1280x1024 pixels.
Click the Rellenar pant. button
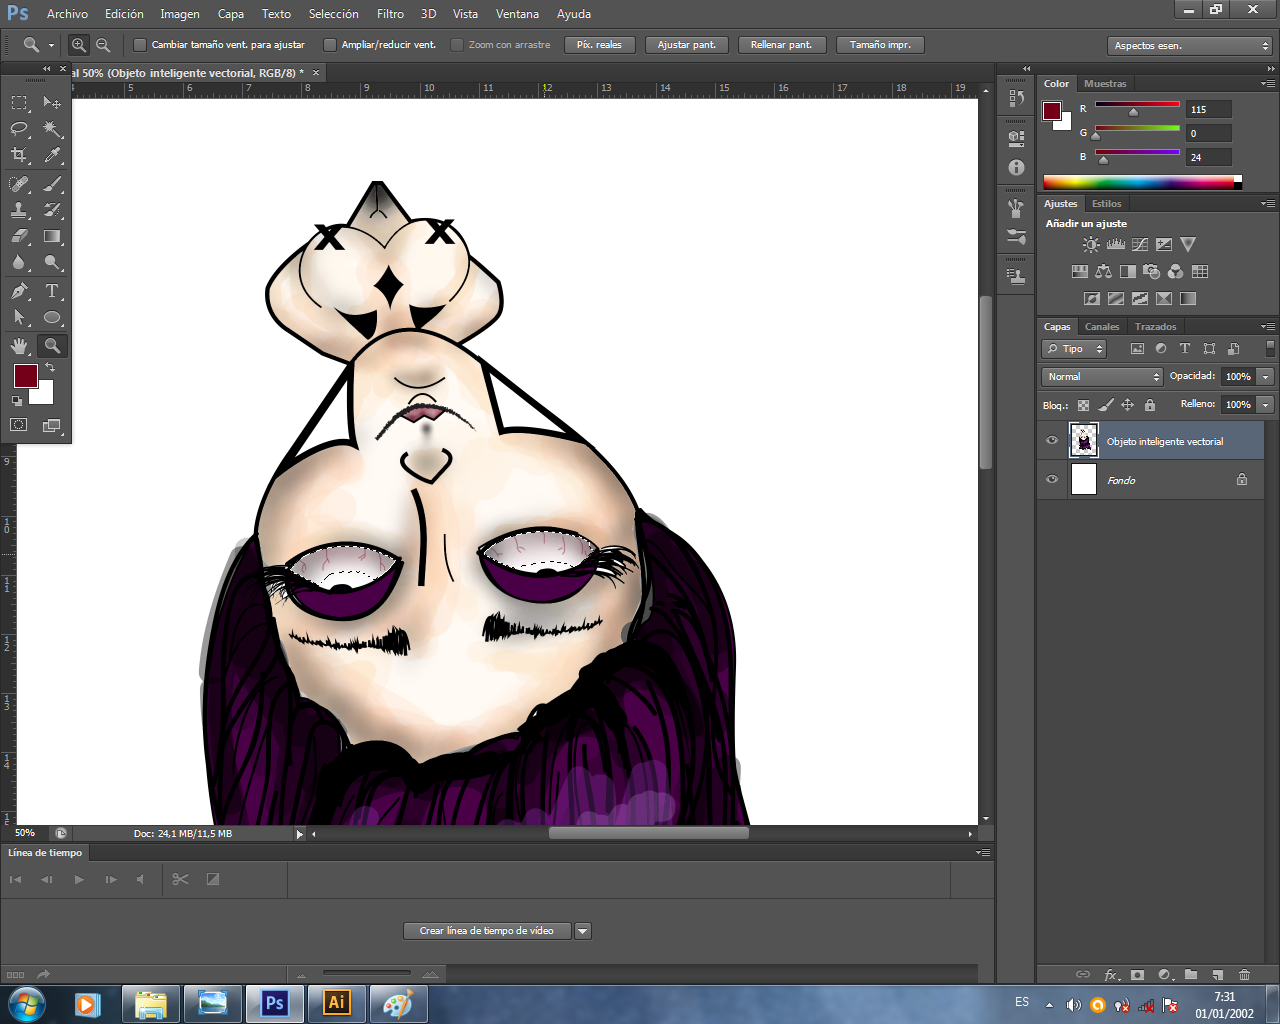tap(781, 45)
